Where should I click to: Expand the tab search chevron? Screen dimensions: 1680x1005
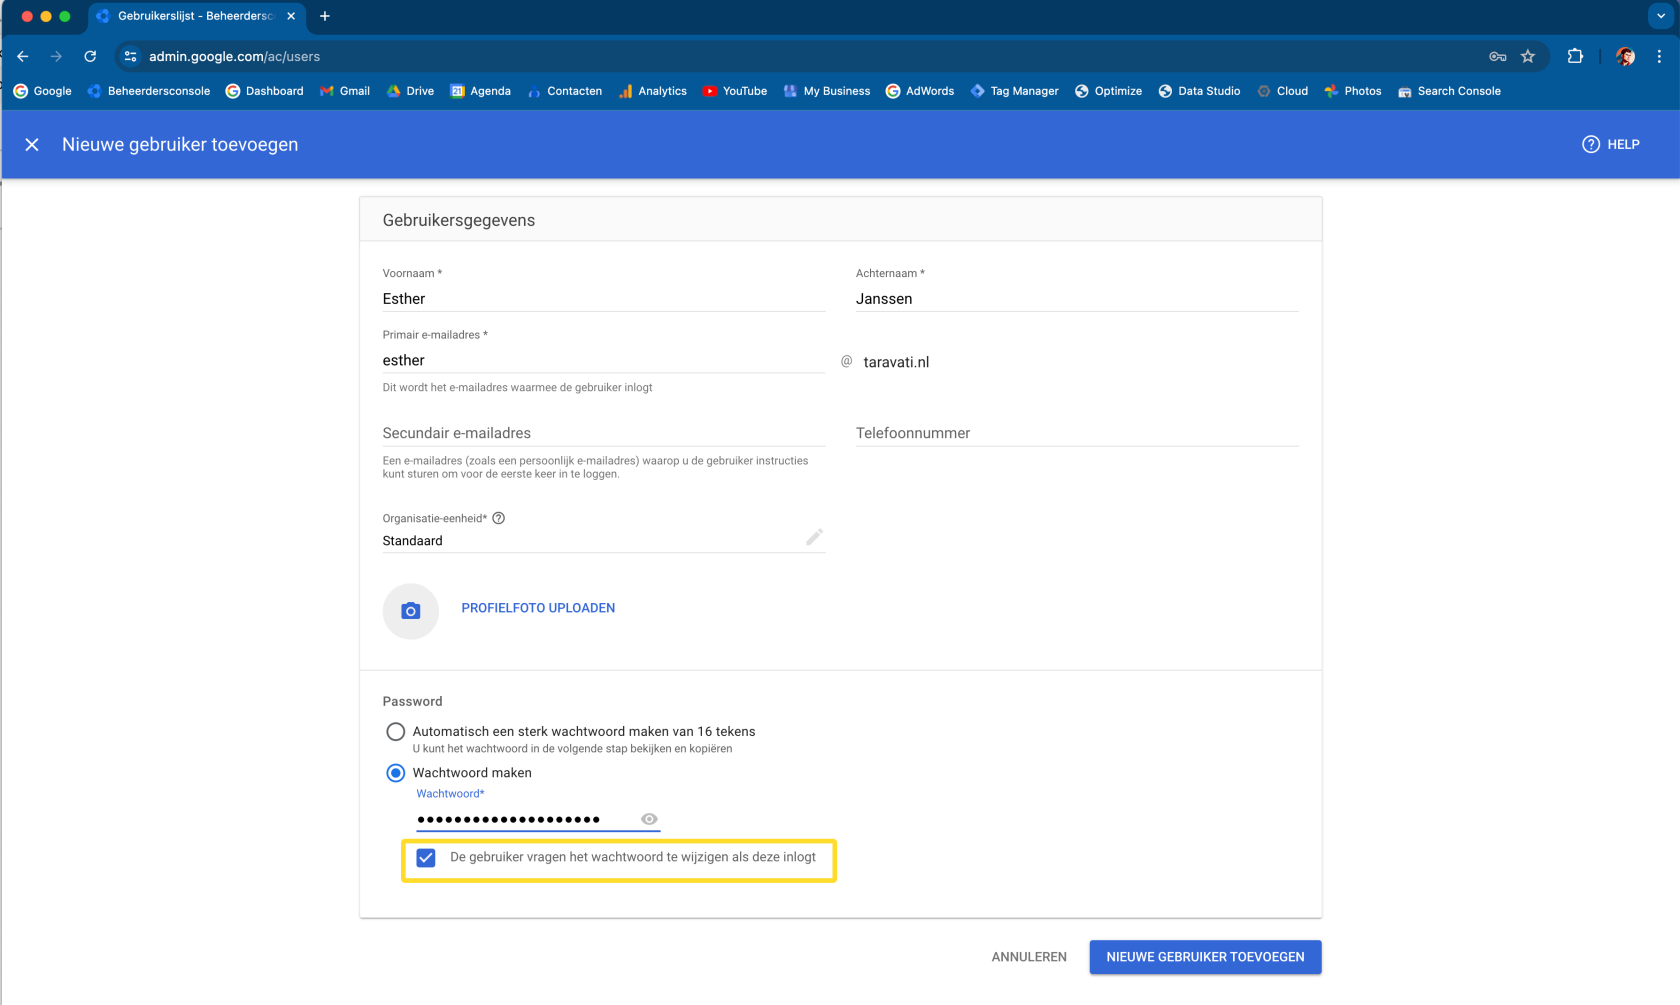[x=1661, y=16]
